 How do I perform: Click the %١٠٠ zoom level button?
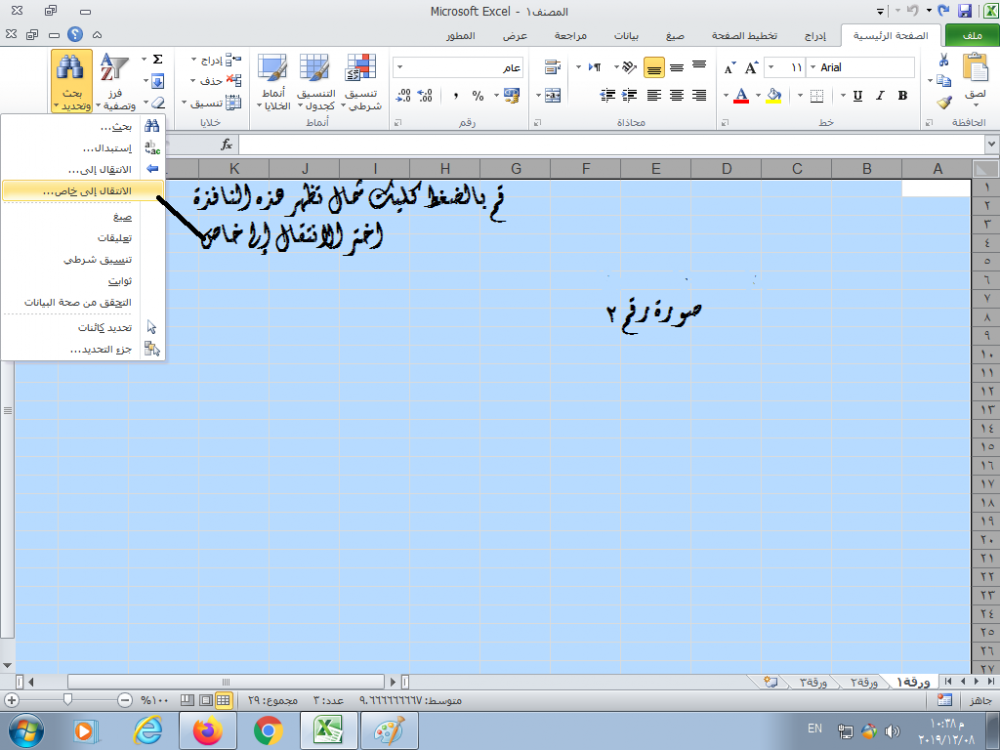154,700
